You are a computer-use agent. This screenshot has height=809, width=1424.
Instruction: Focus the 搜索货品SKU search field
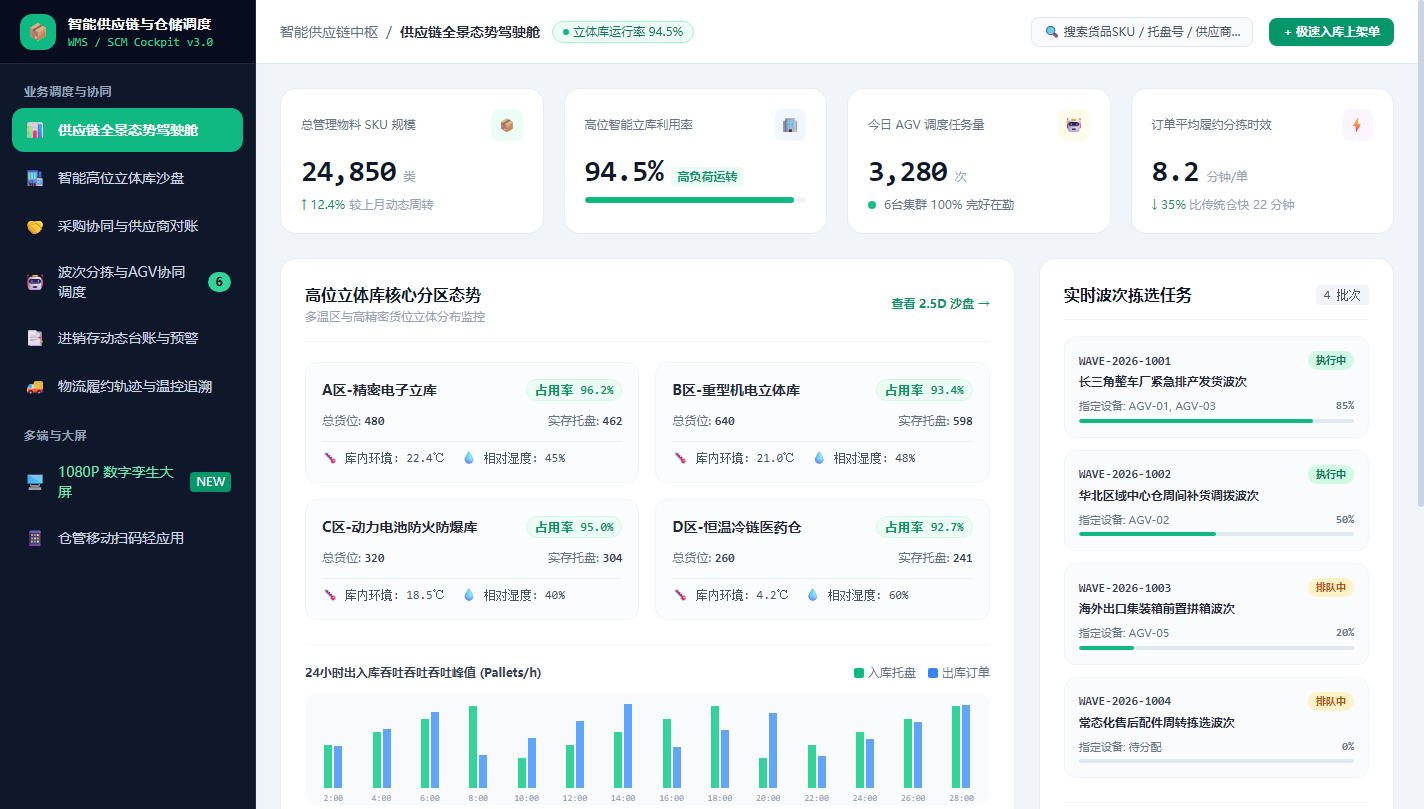[1142, 32]
